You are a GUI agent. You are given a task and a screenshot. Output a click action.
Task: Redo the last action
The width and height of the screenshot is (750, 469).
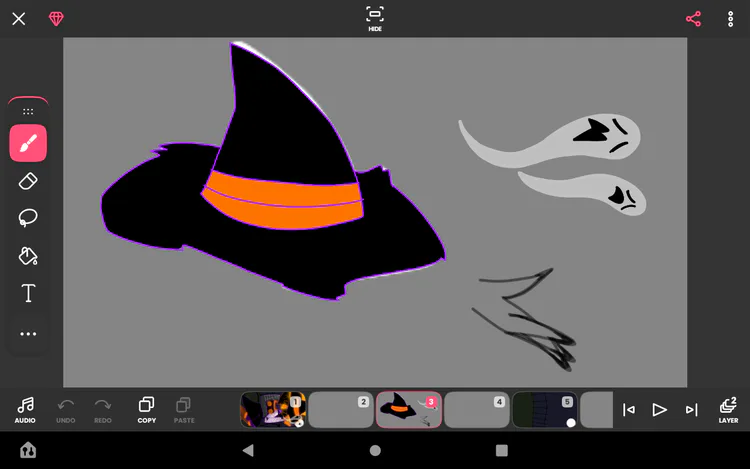point(103,410)
